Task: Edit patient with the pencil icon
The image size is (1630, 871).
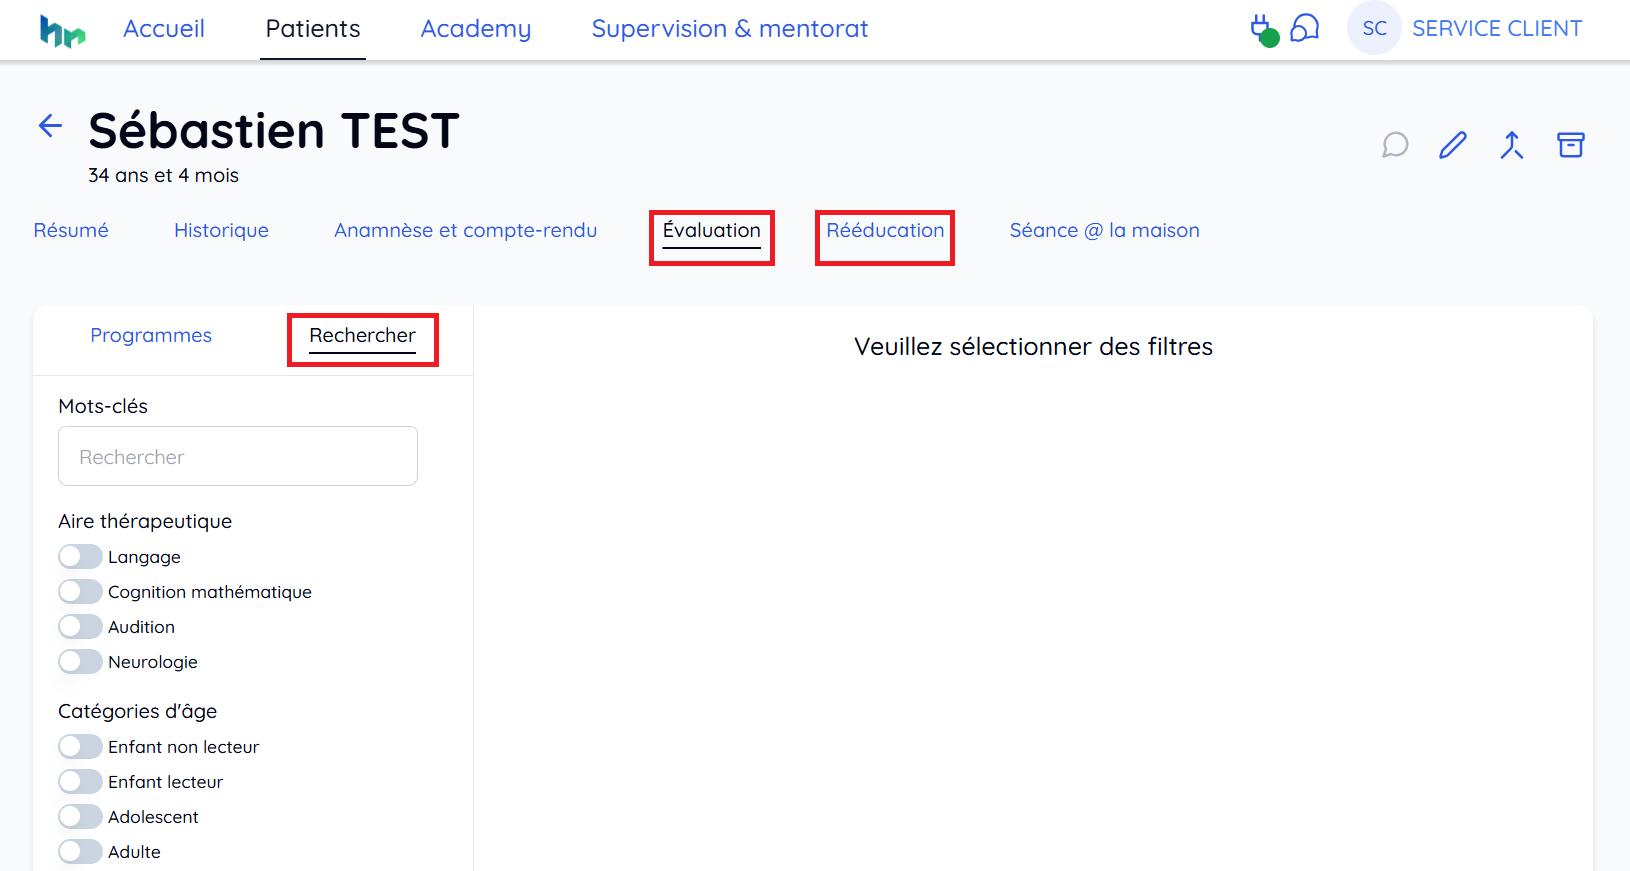Action: (1453, 145)
